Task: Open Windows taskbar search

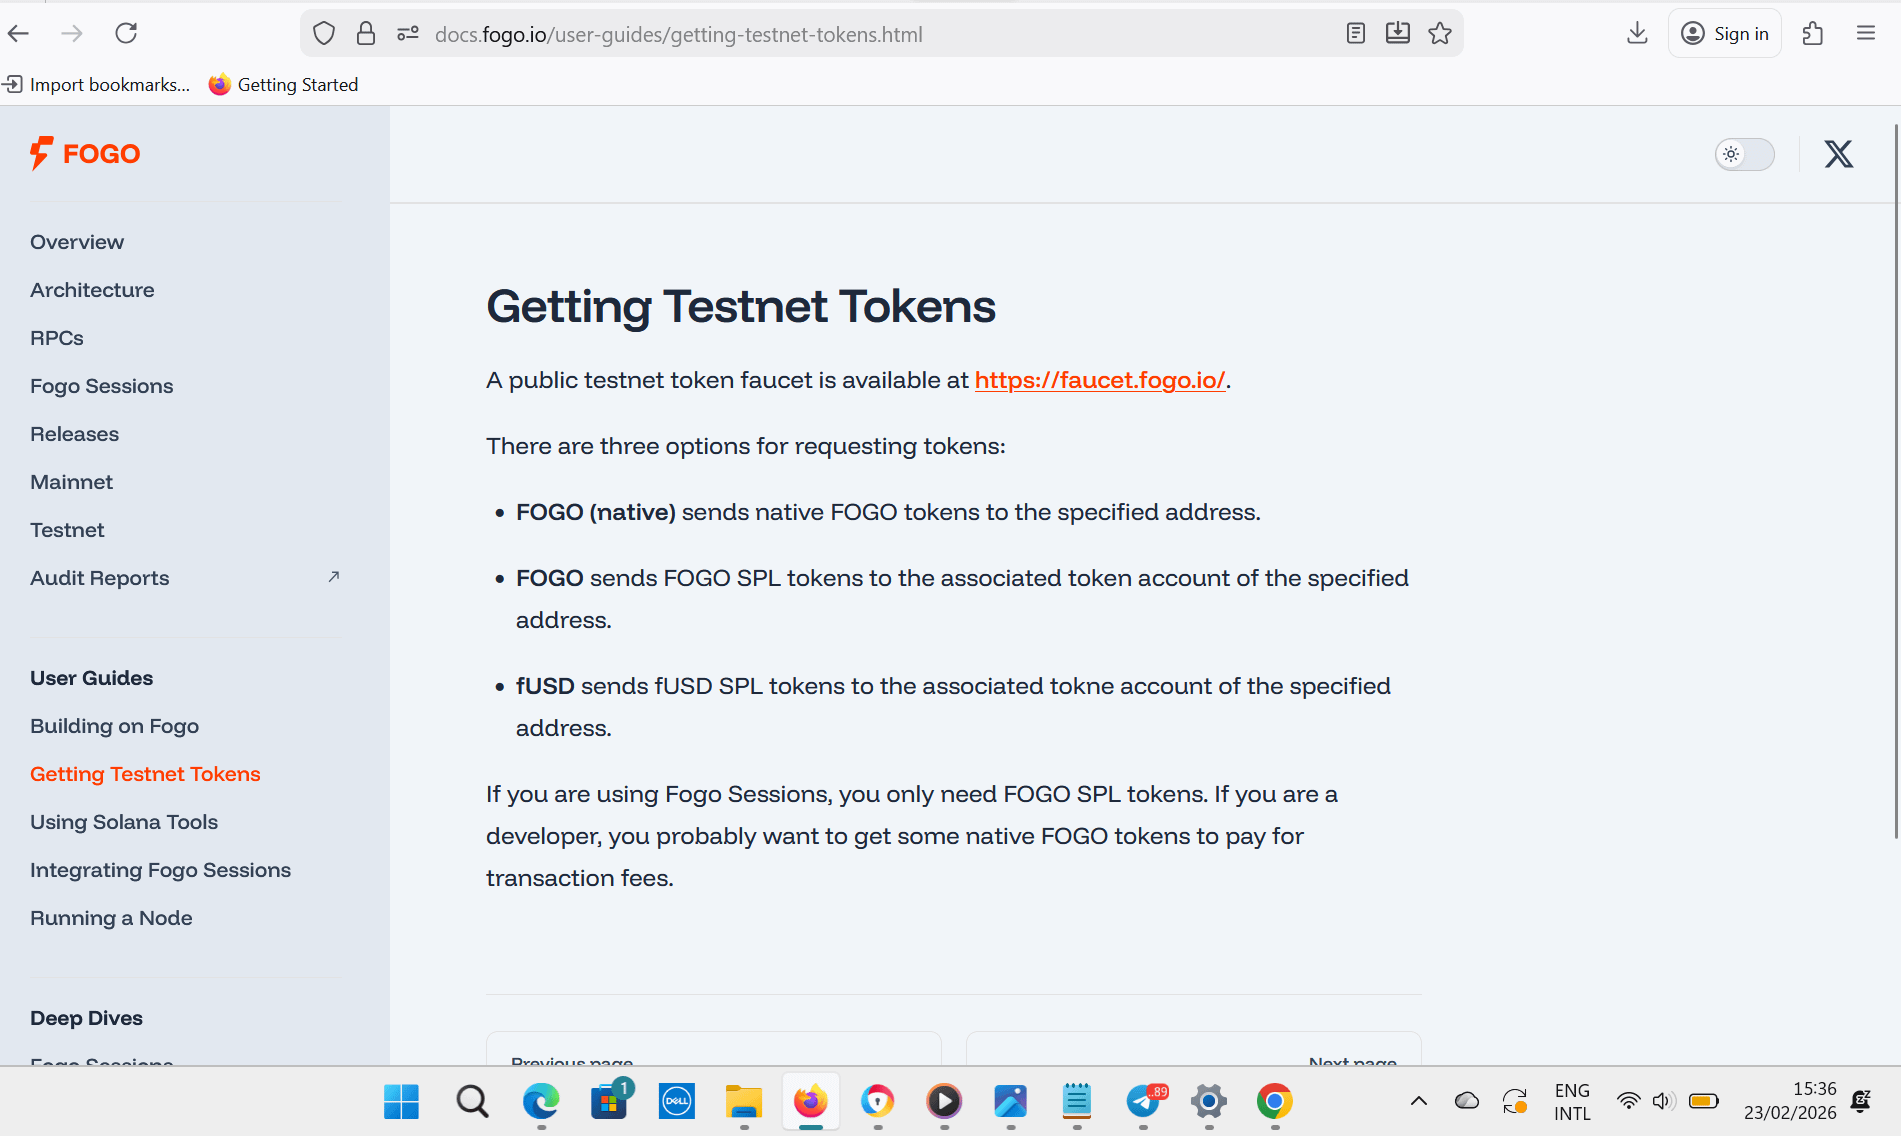Action: 472,1102
